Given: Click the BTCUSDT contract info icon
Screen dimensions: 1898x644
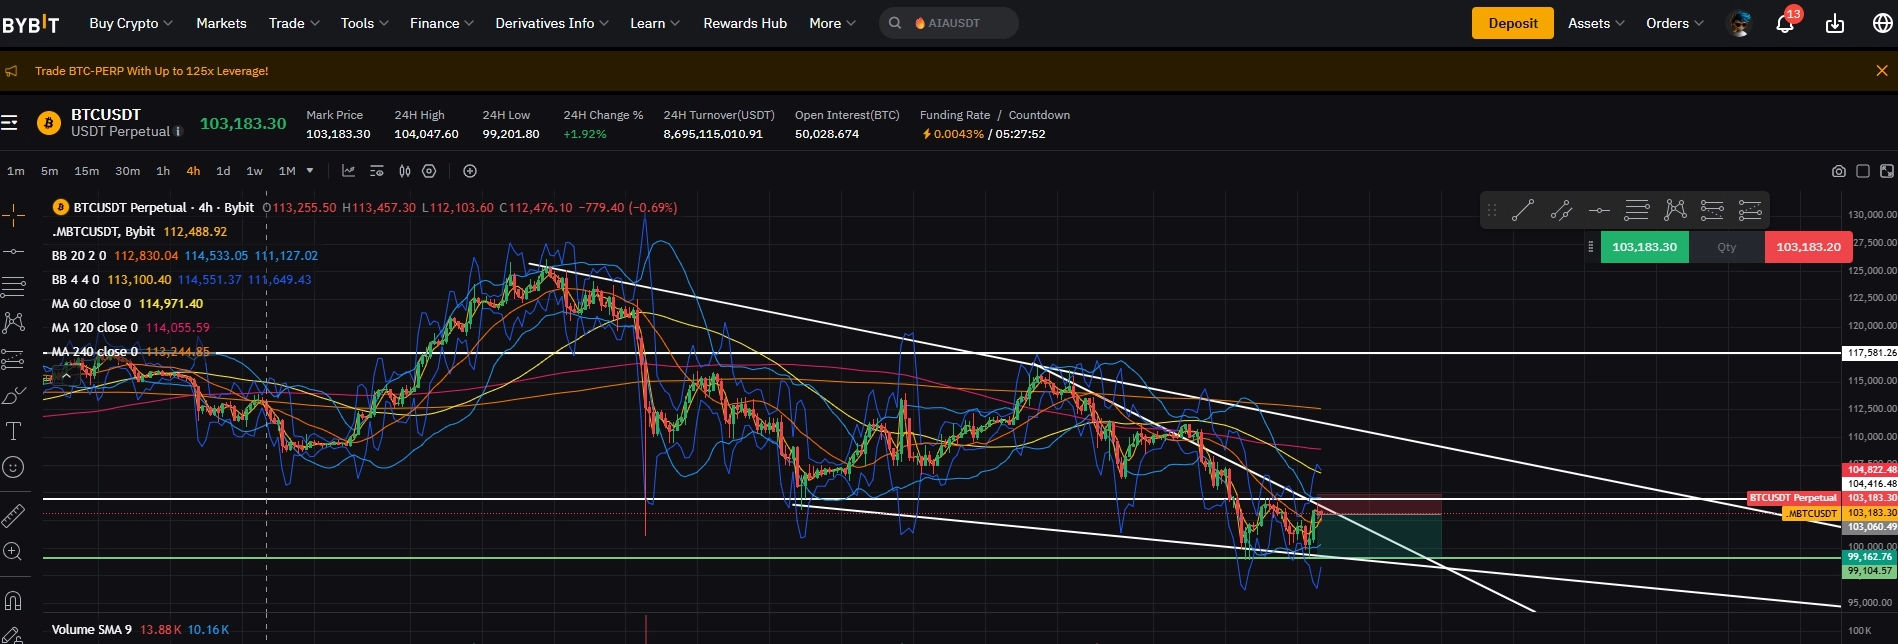Looking at the screenshot, I should (x=178, y=131).
